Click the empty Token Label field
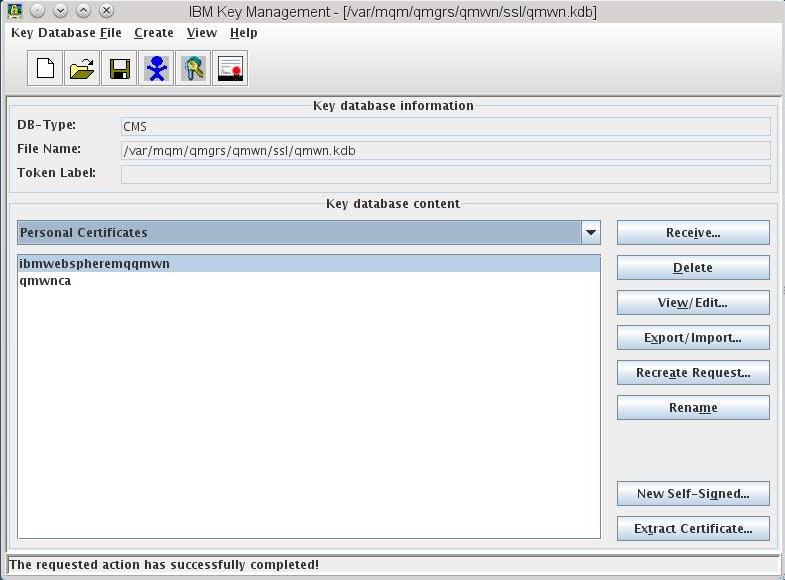The width and height of the screenshot is (785, 580). tap(446, 175)
